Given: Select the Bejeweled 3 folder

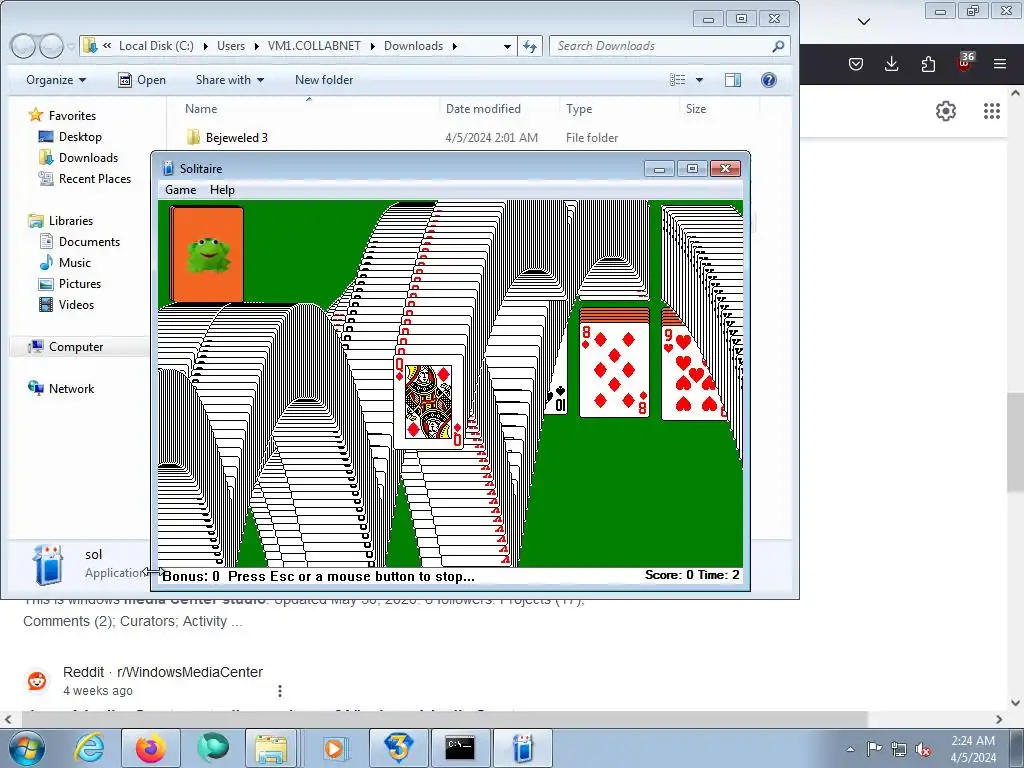Looking at the screenshot, I should click(236, 138).
